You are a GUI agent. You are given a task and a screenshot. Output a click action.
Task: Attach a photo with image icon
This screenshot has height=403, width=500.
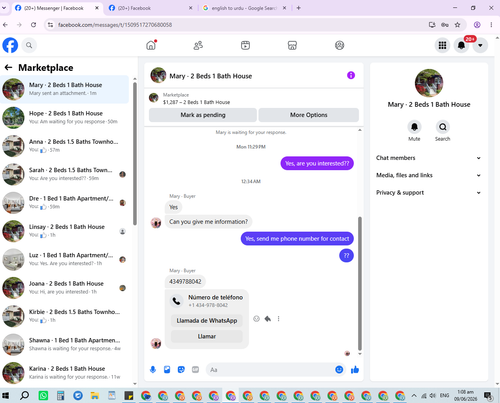[x=167, y=369]
